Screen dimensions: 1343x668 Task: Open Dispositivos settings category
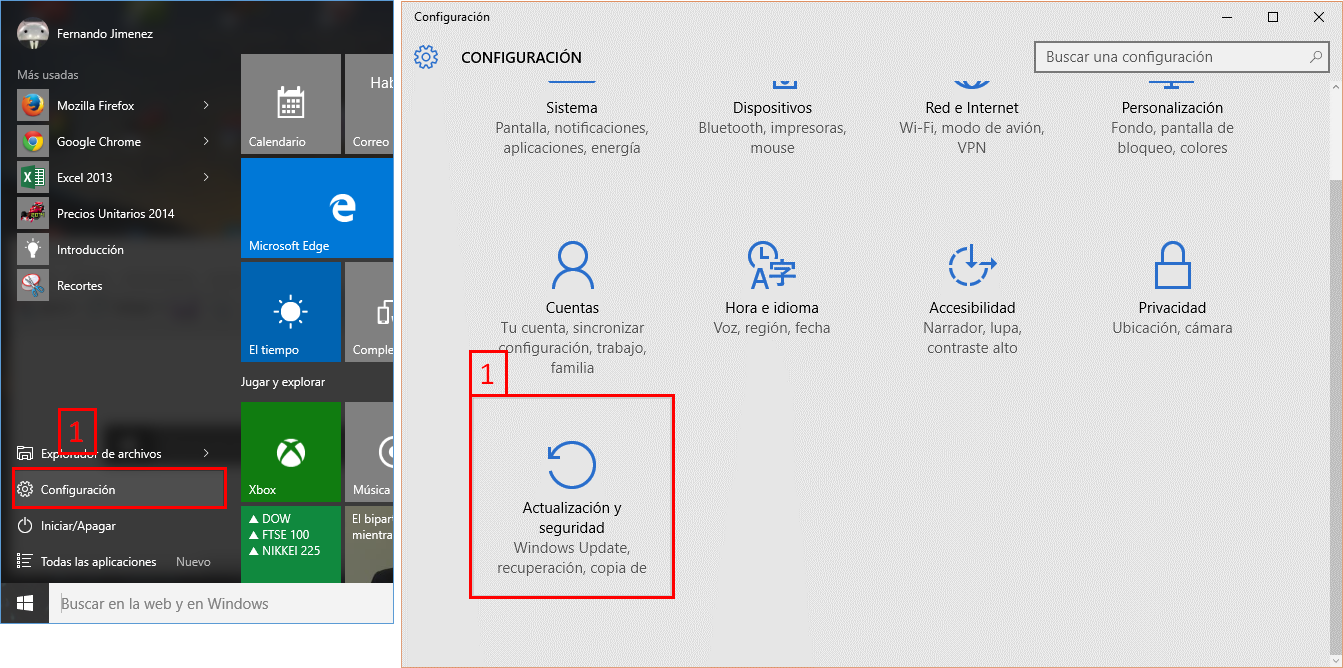click(772, 118)
